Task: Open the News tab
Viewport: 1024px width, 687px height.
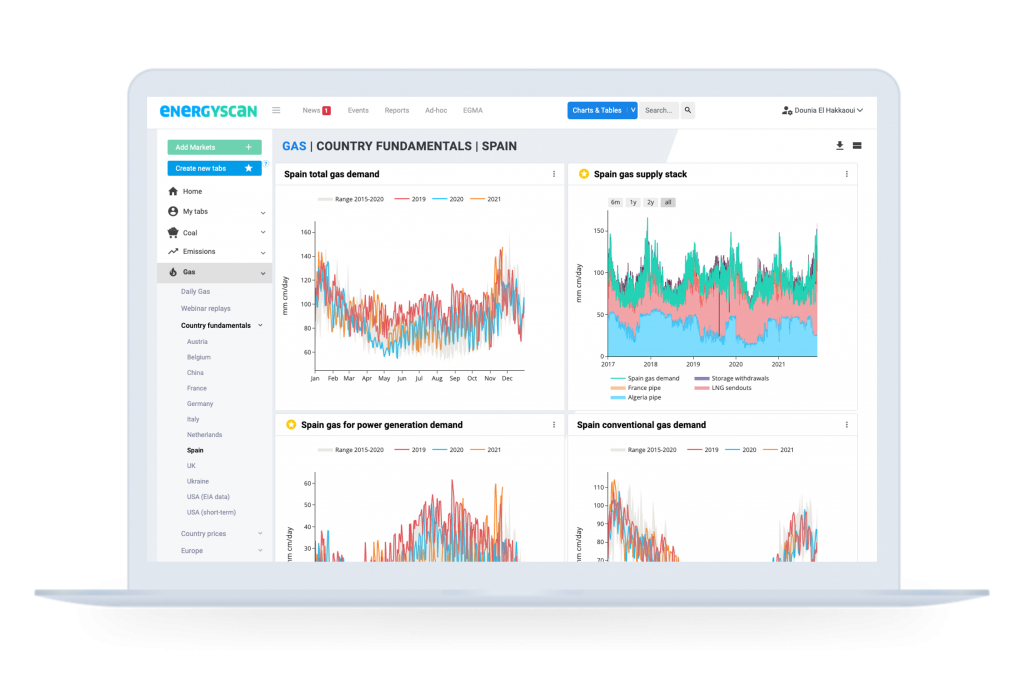Action: 315,111
